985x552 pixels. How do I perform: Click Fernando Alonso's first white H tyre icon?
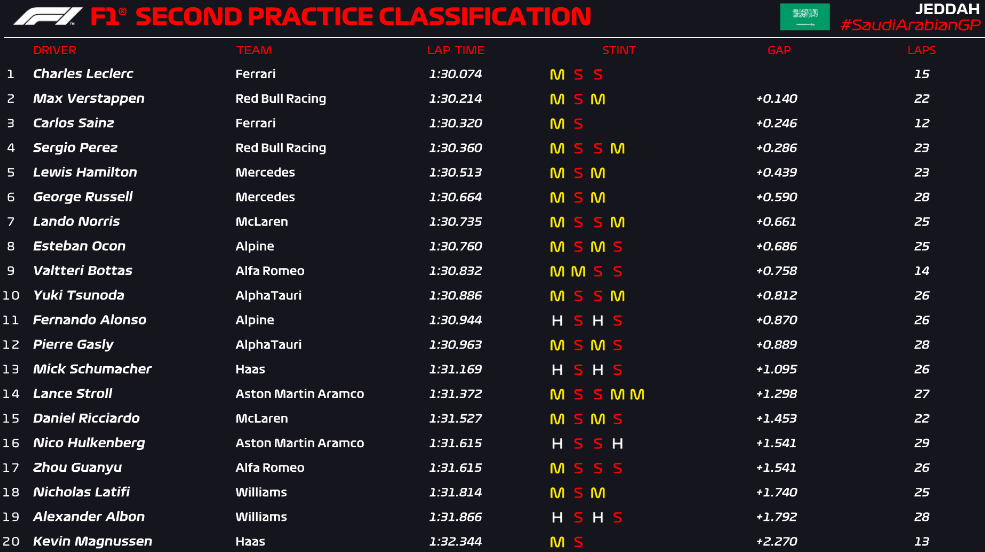click(557, 320)
